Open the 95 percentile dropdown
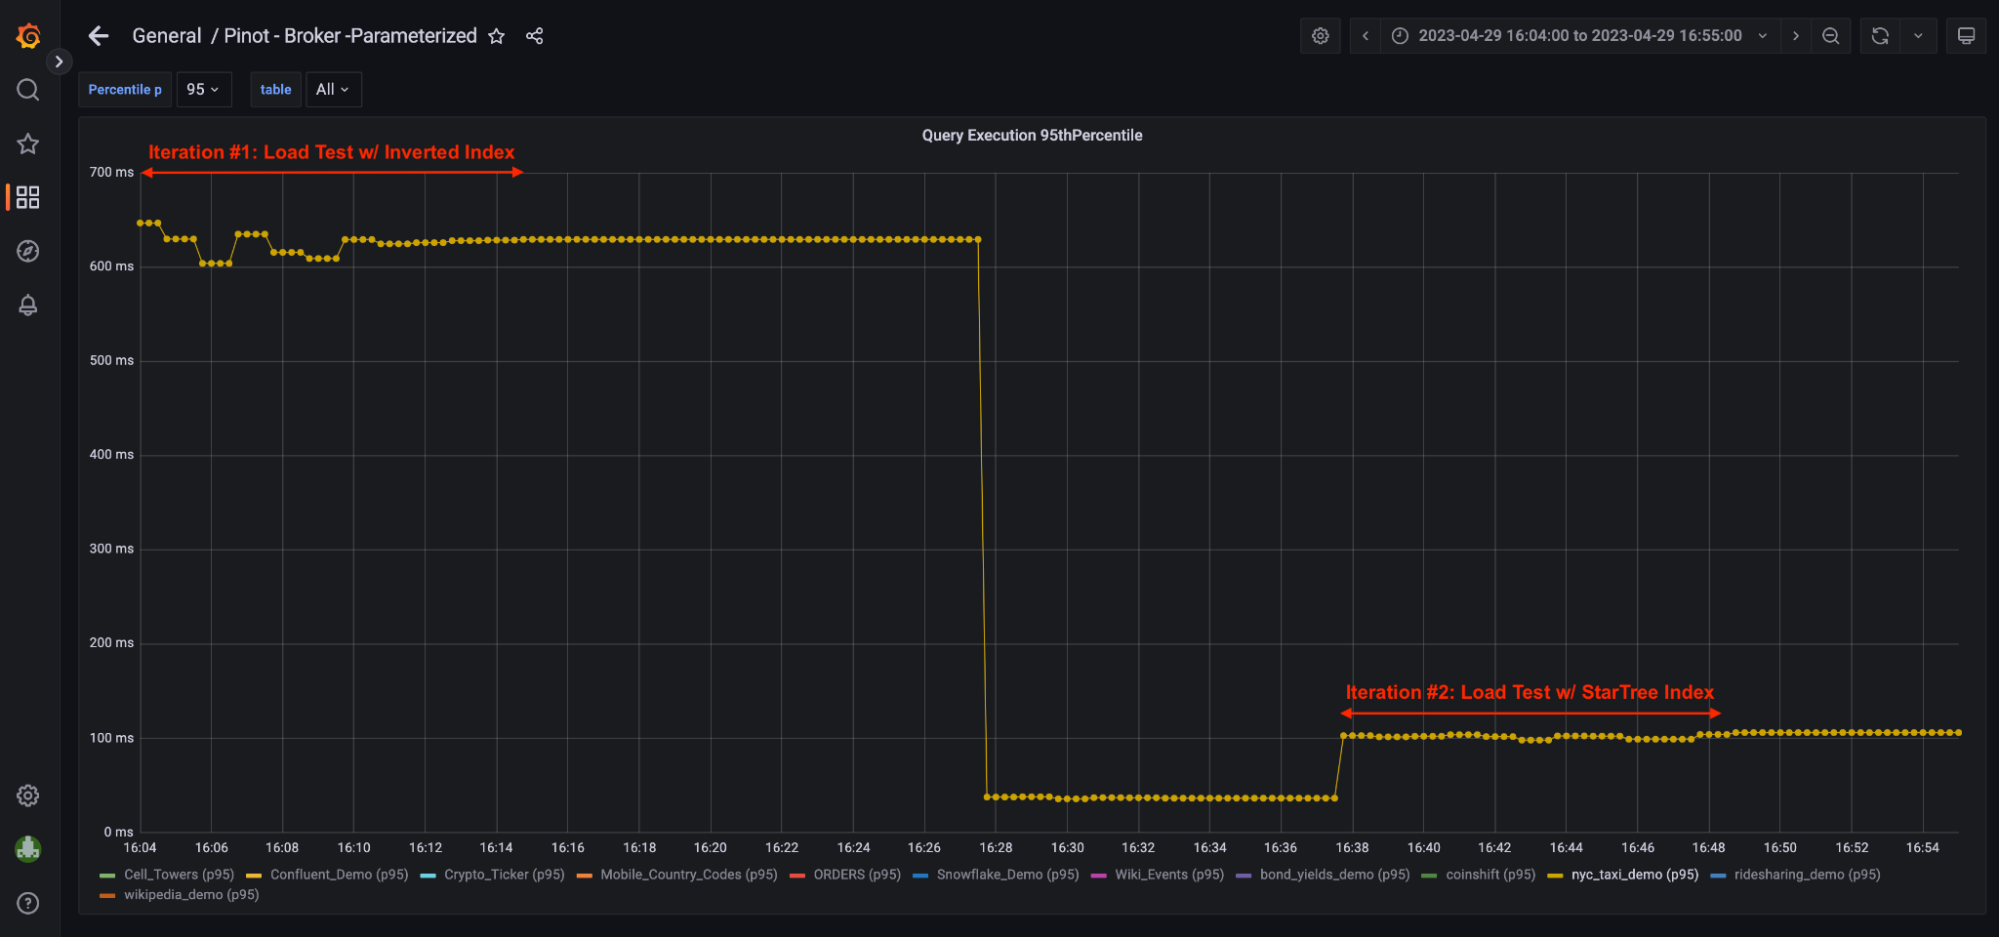1999x938 pixels. tap(203, 89)
